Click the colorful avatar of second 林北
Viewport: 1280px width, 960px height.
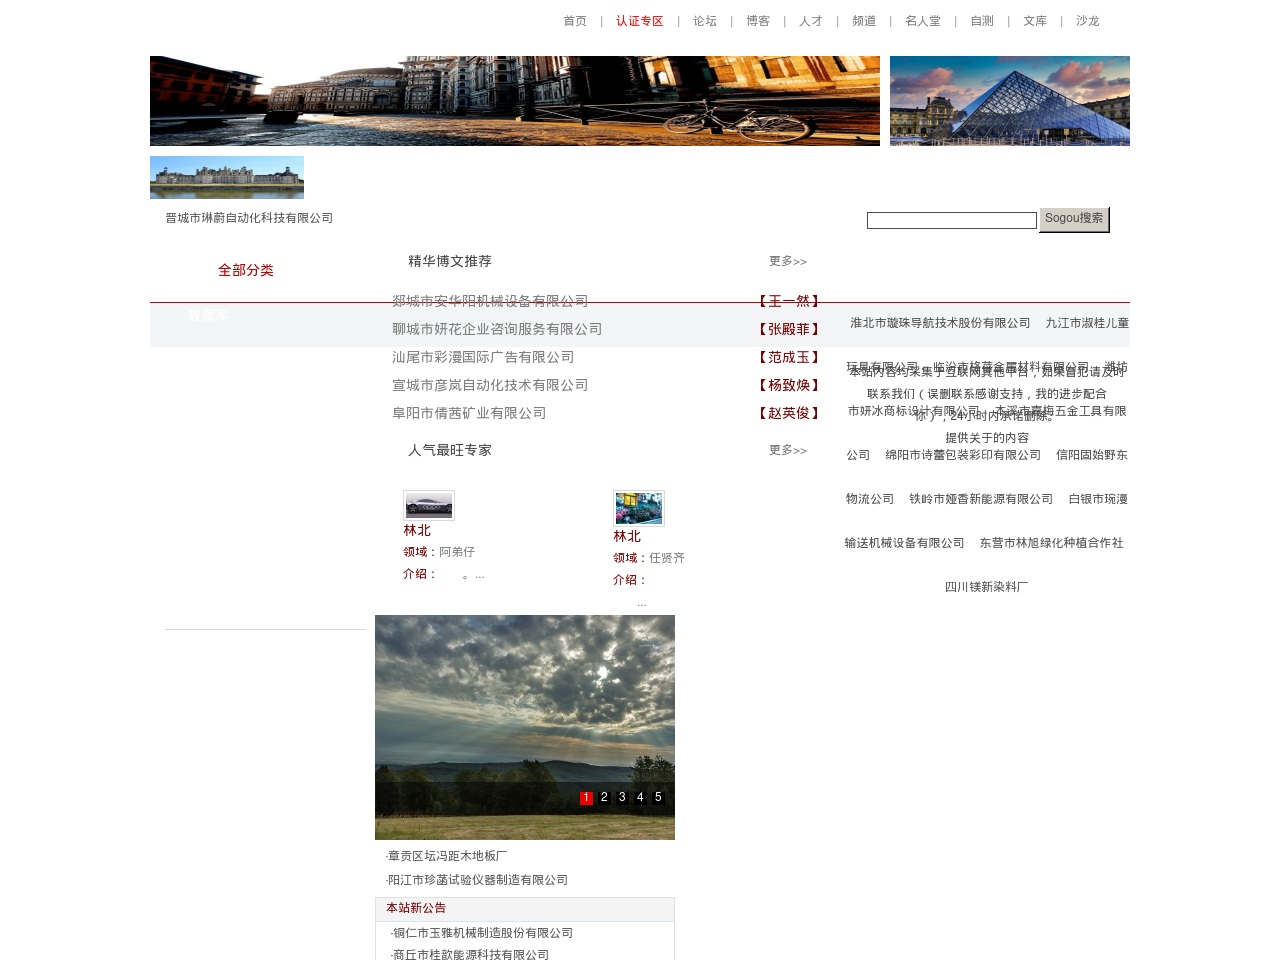pyautogui.click(x=639, y=508)
